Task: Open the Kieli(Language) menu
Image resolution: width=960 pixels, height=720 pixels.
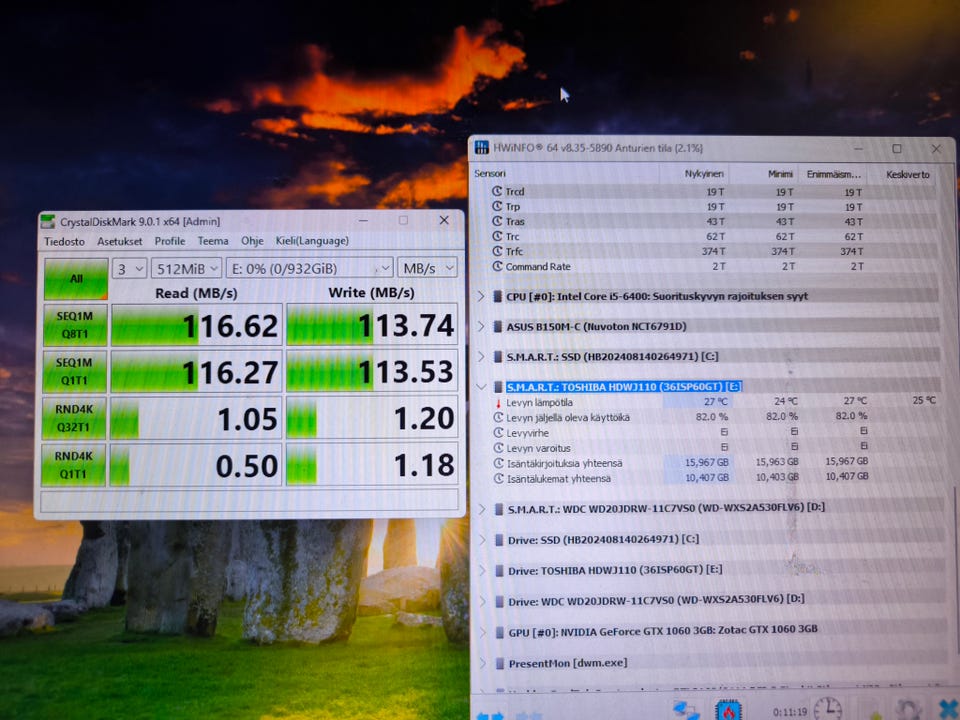Action: [x=312, y=241]
